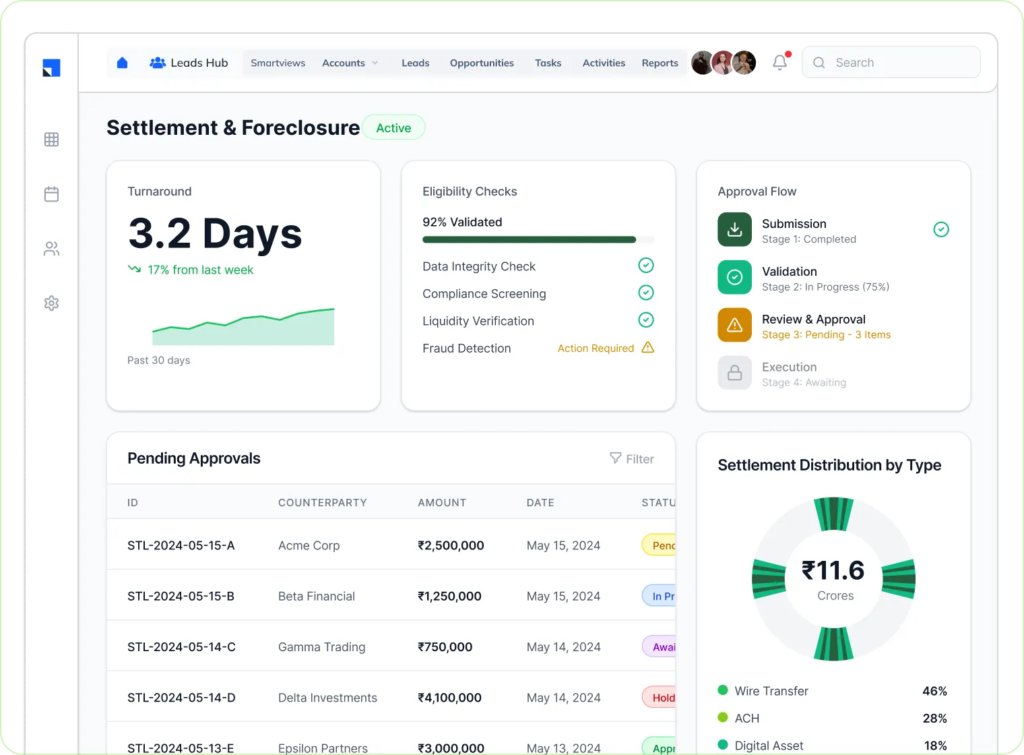The width and height of the screenshot is (1024, 755).
Task: Open the Tasks tab
Action: point(548,63)
